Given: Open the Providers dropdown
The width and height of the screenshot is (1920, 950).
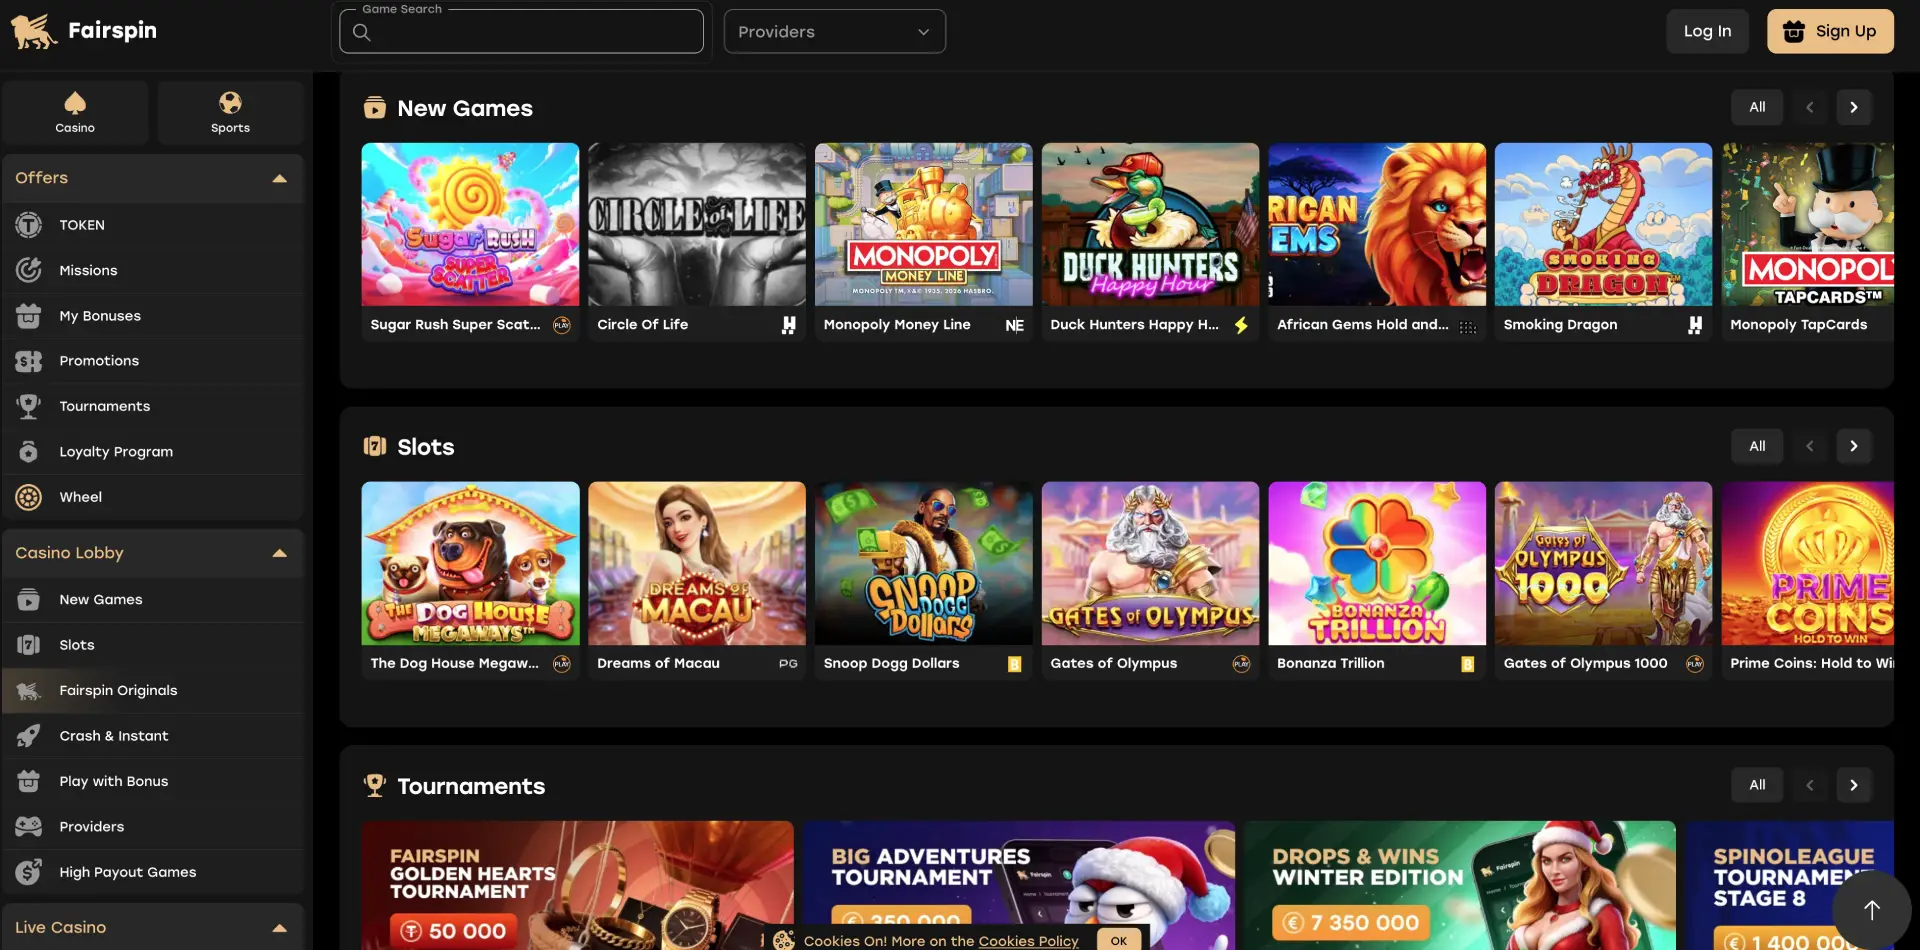Looking at the screenshot, I should point(834,31).
